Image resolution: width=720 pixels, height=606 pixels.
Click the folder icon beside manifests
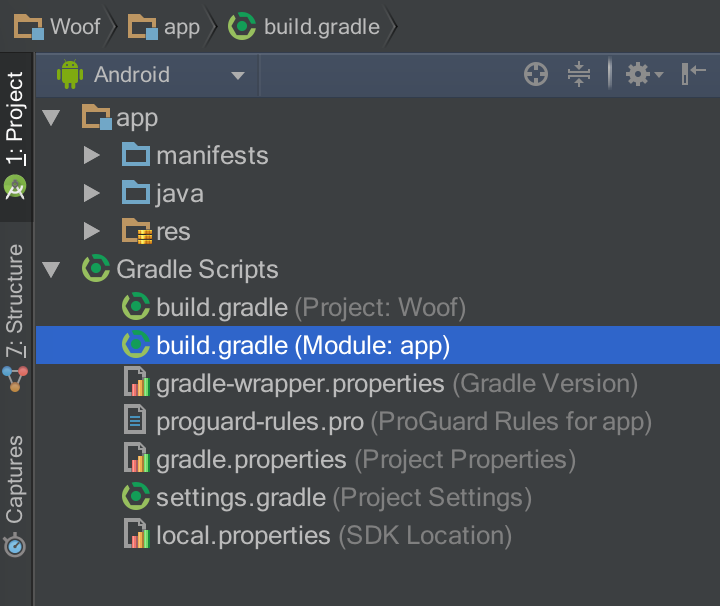(136, 154)
